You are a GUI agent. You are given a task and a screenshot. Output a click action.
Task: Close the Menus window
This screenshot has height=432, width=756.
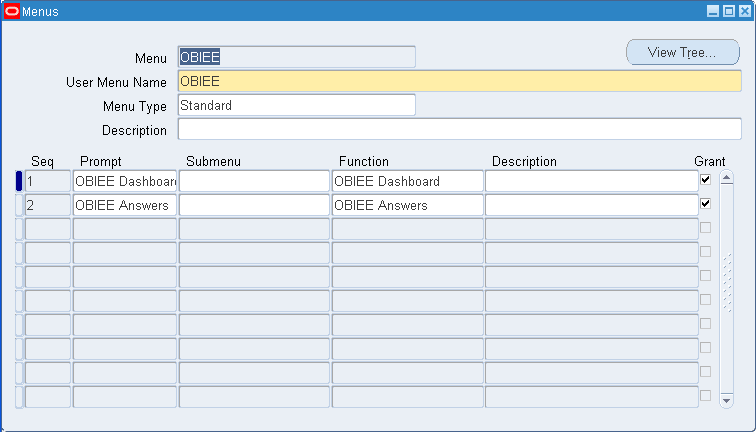(744, 11)
